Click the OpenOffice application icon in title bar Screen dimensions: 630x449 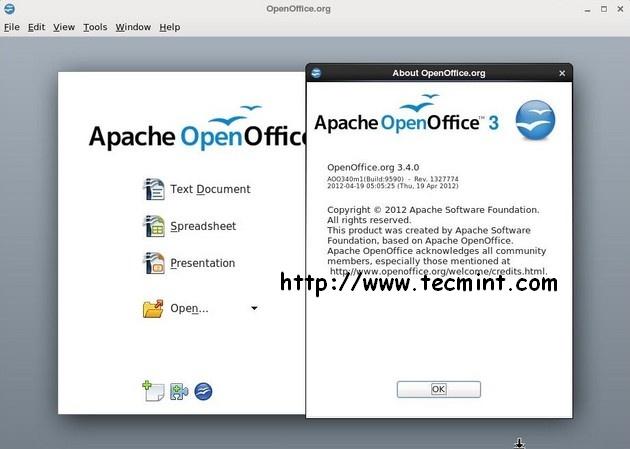click(x=9, y=8)
